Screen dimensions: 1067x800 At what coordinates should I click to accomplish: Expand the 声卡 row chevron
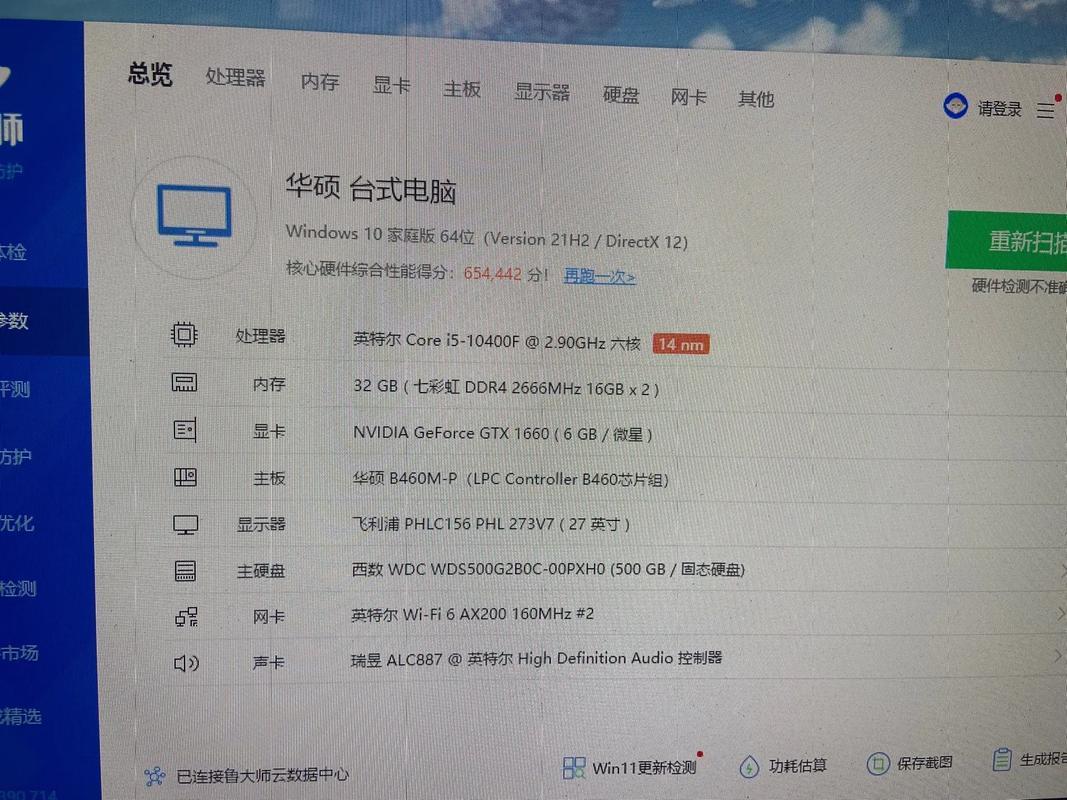(x=1057, y=656)
